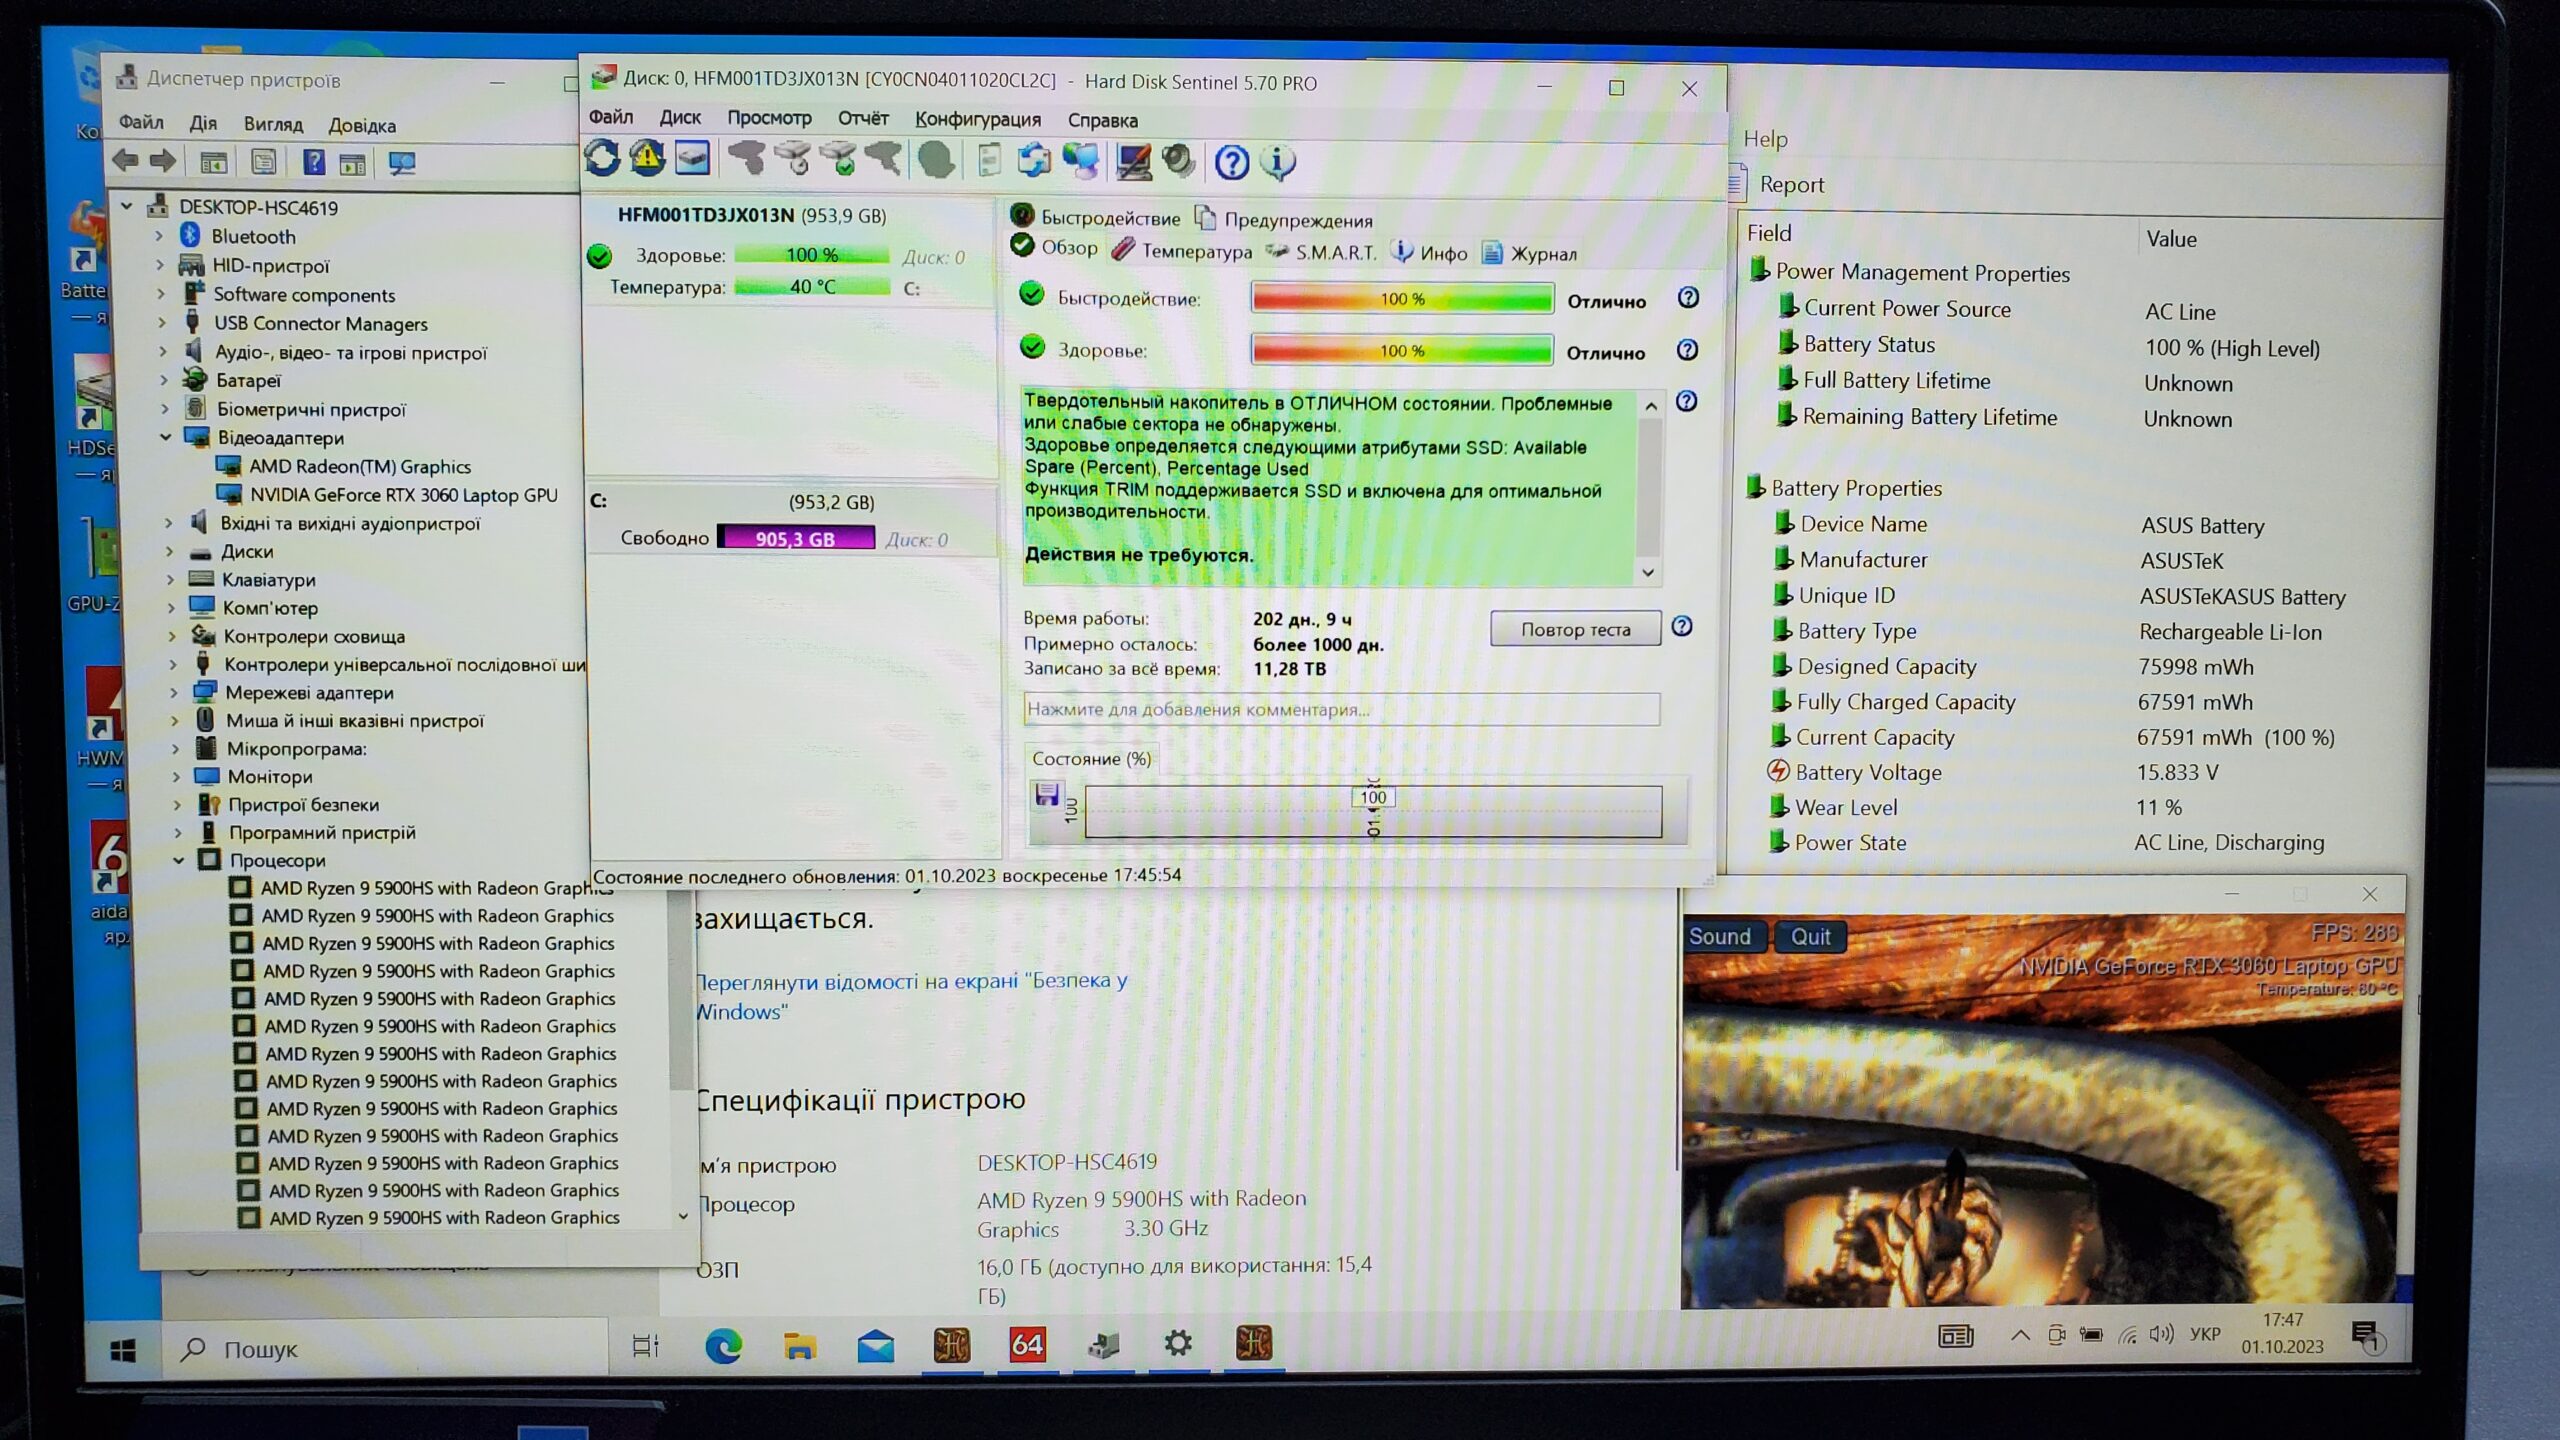Click the Quit button in the GPU test
Image resolution: width=2560 pixels, height=1440 pixels.
pyautogui.click(x=1810, y=937)
